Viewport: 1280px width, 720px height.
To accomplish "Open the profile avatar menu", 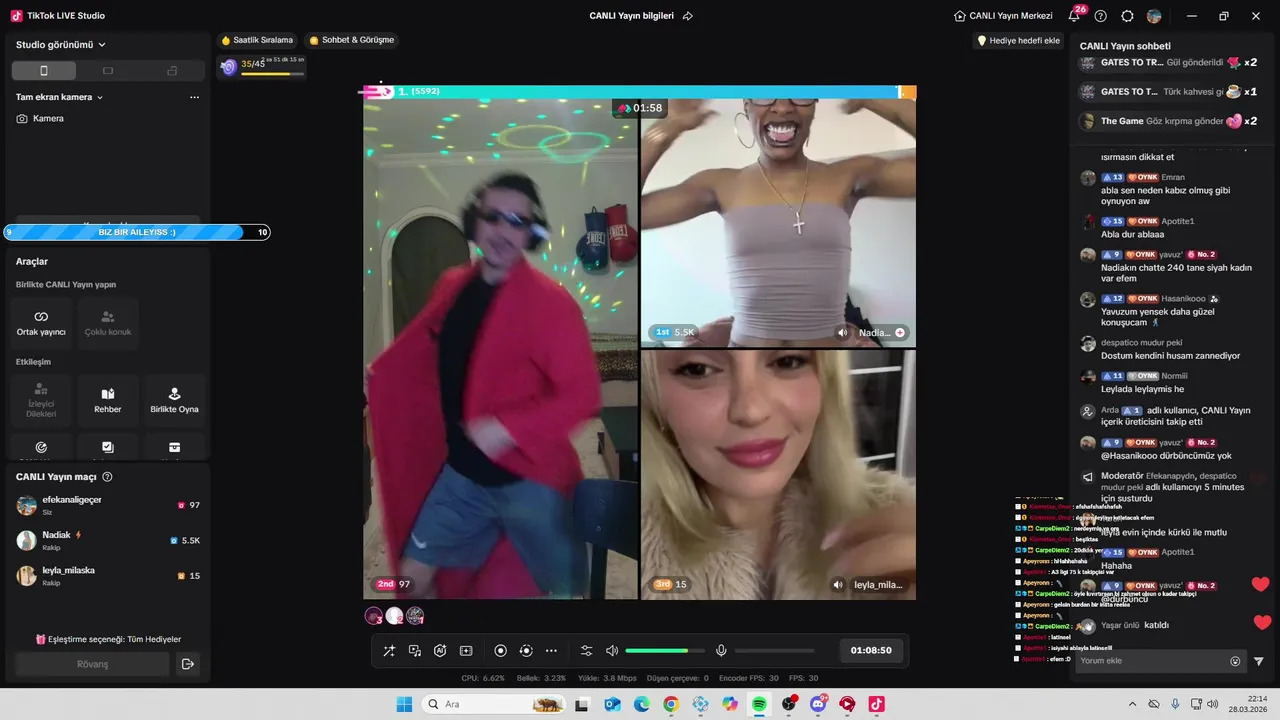I will pos(1154,16).
